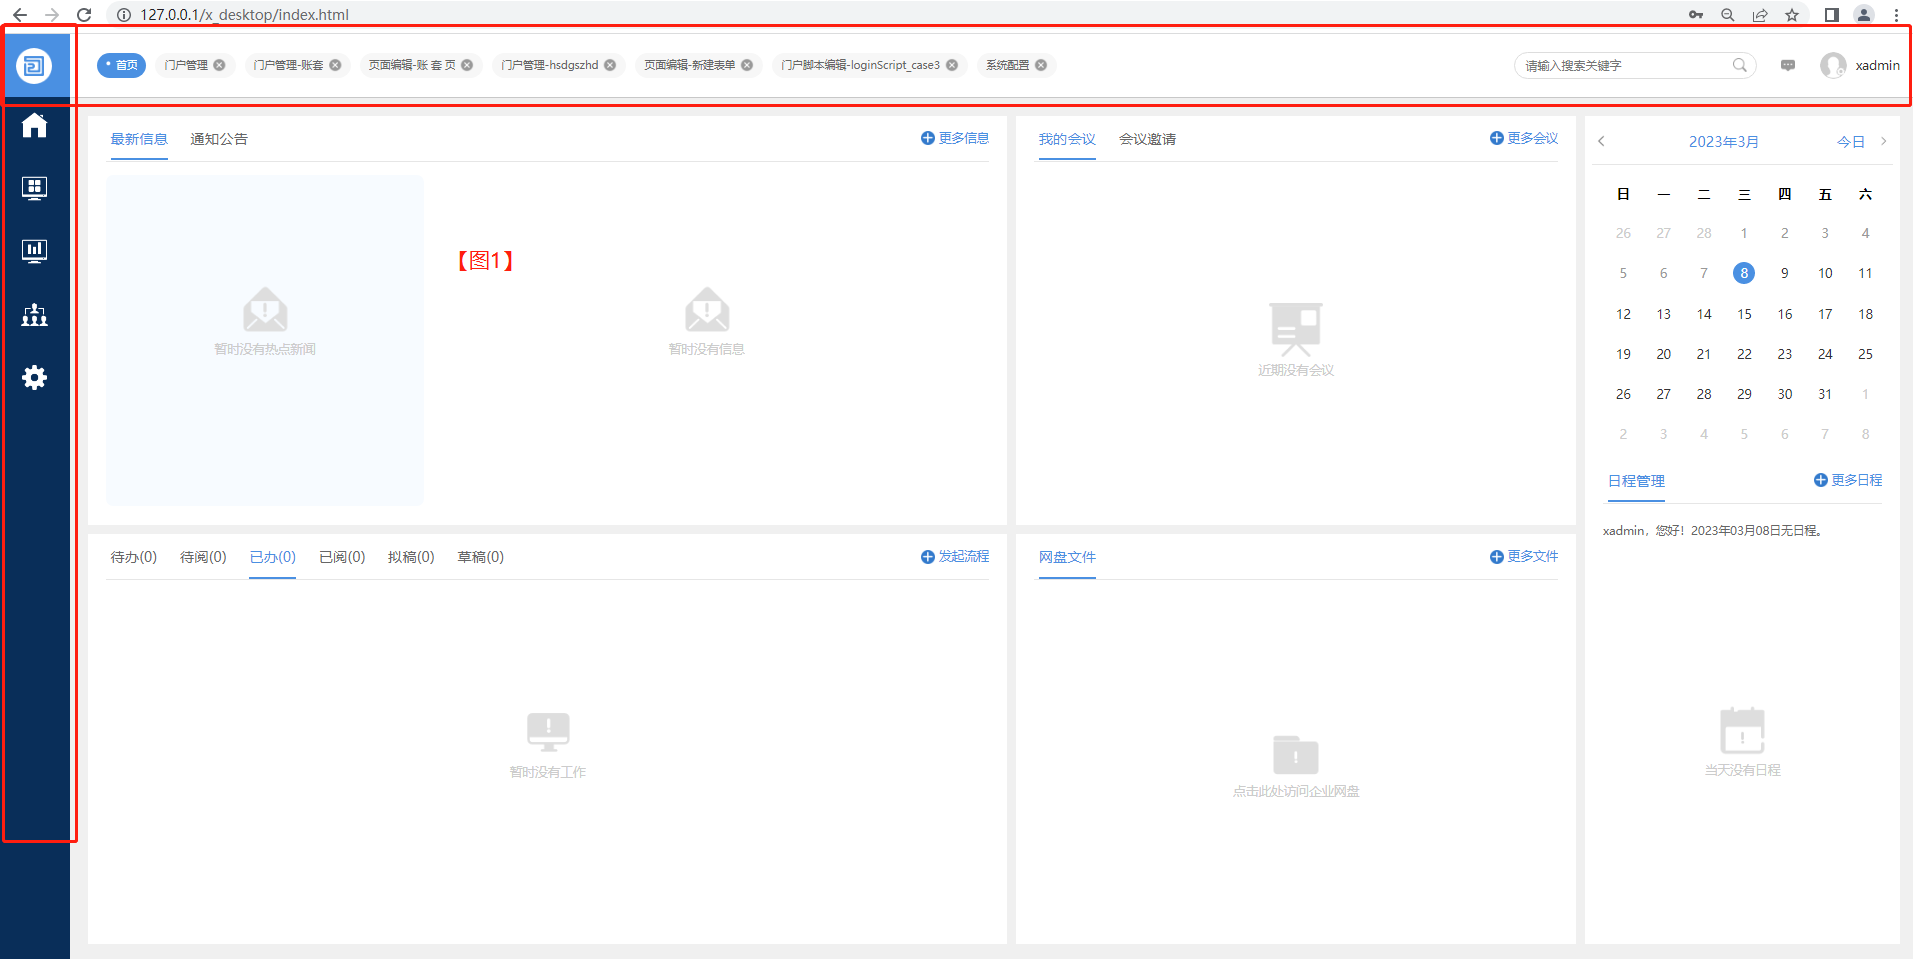Viewport: 1913px width, 959px height.
Task: Open the organization chart icon in sidebar
Action: coord(35,314)
